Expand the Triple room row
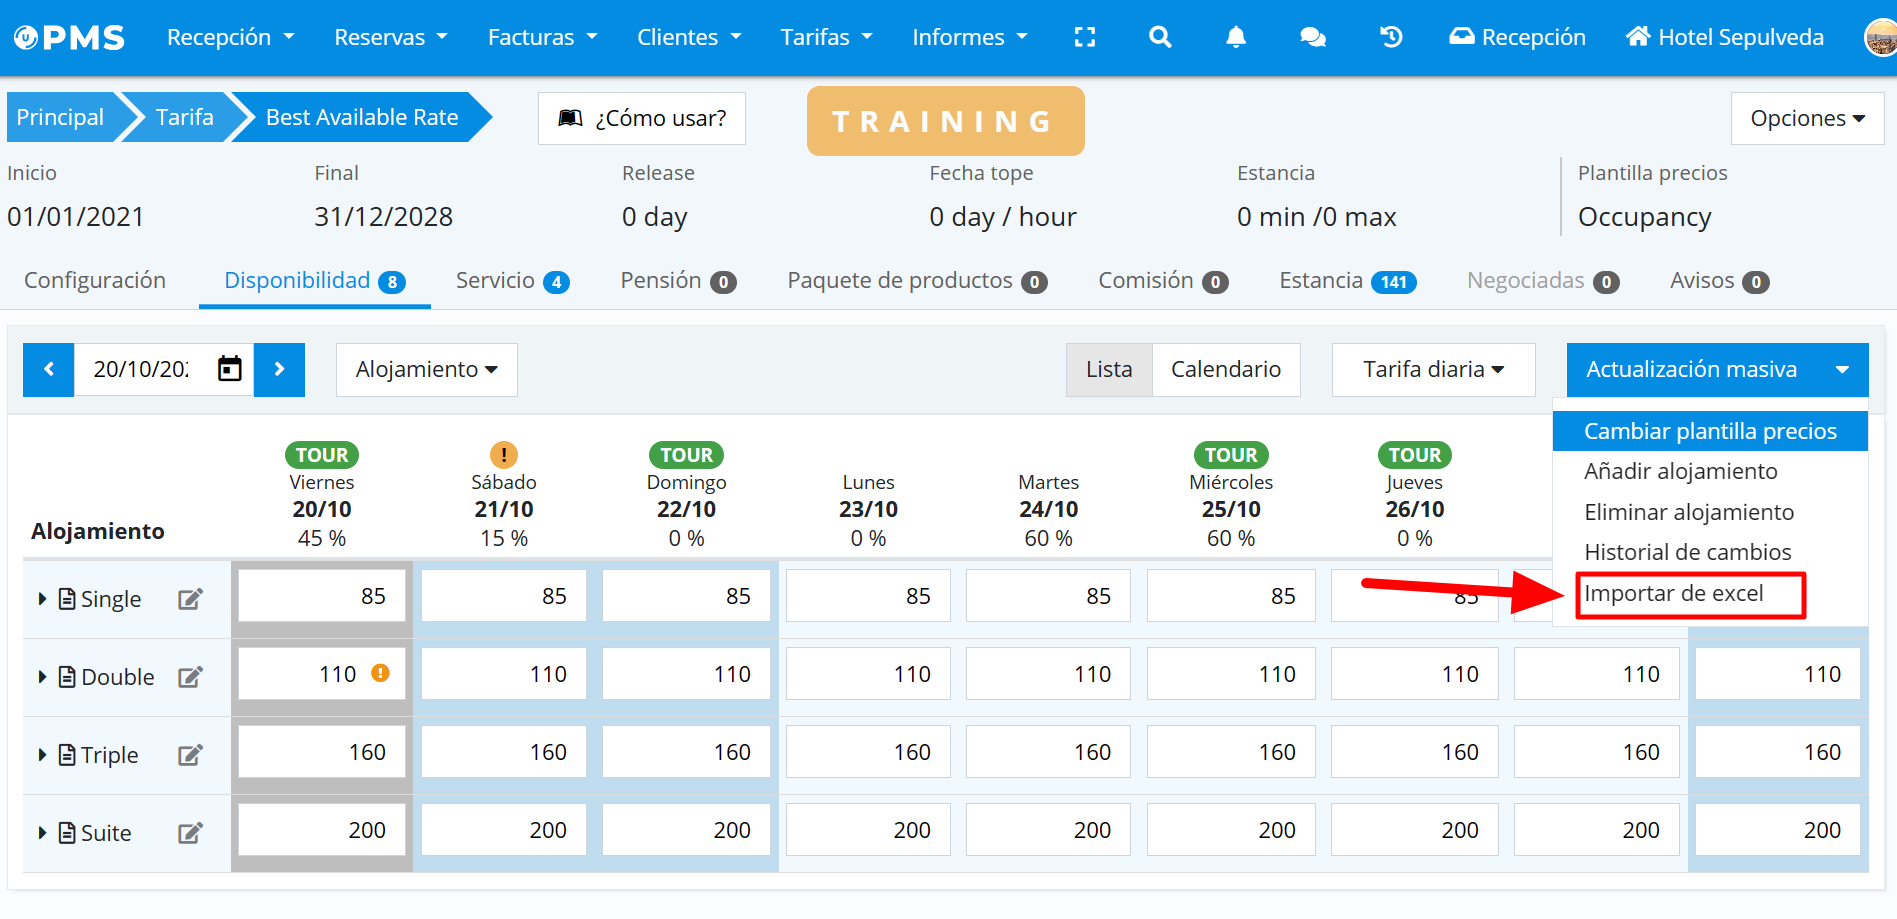Viewport: 1897px width, 919px height. [42, 755]
